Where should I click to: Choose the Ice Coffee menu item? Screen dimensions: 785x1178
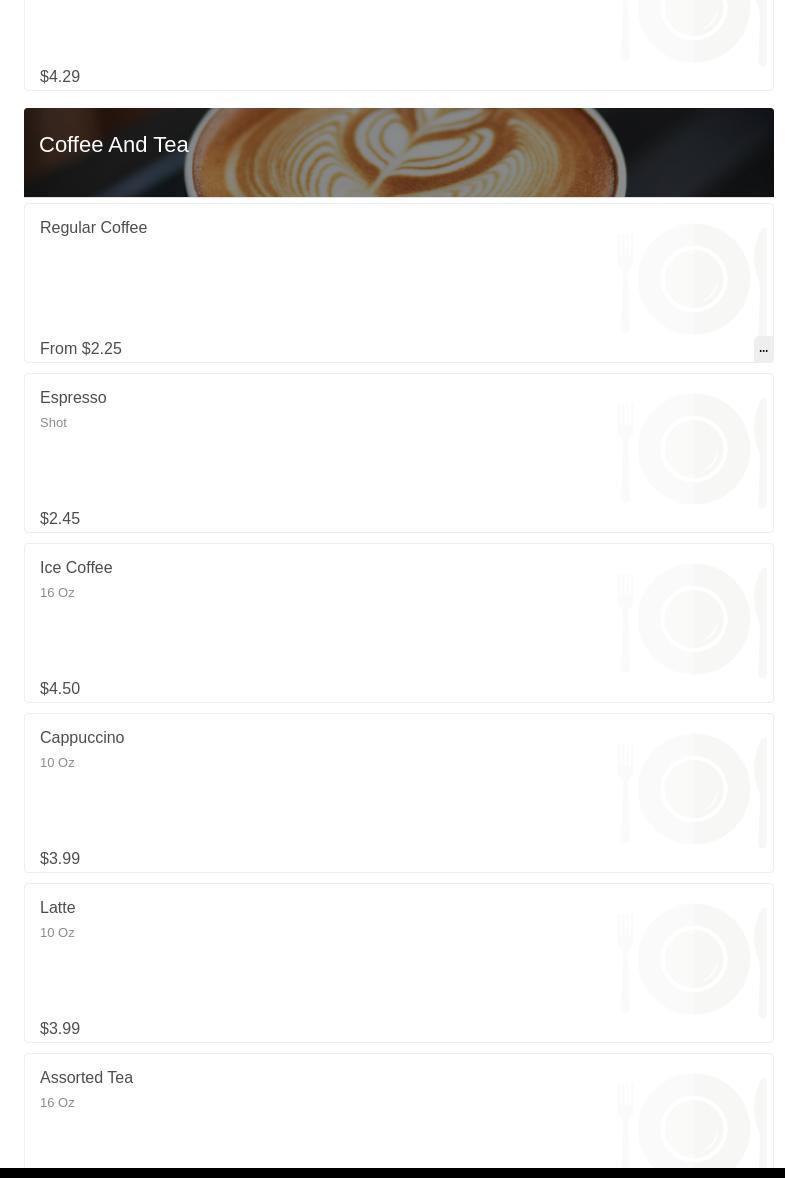[76, 568]
